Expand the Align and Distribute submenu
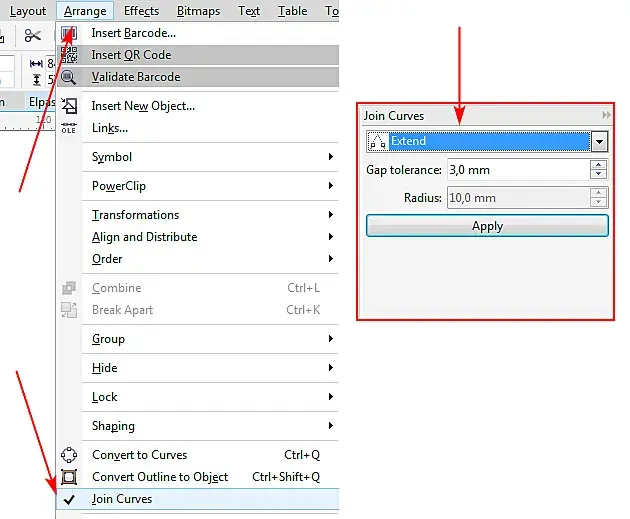This screenshot has width=630, height=519. [x=331, y=237]
